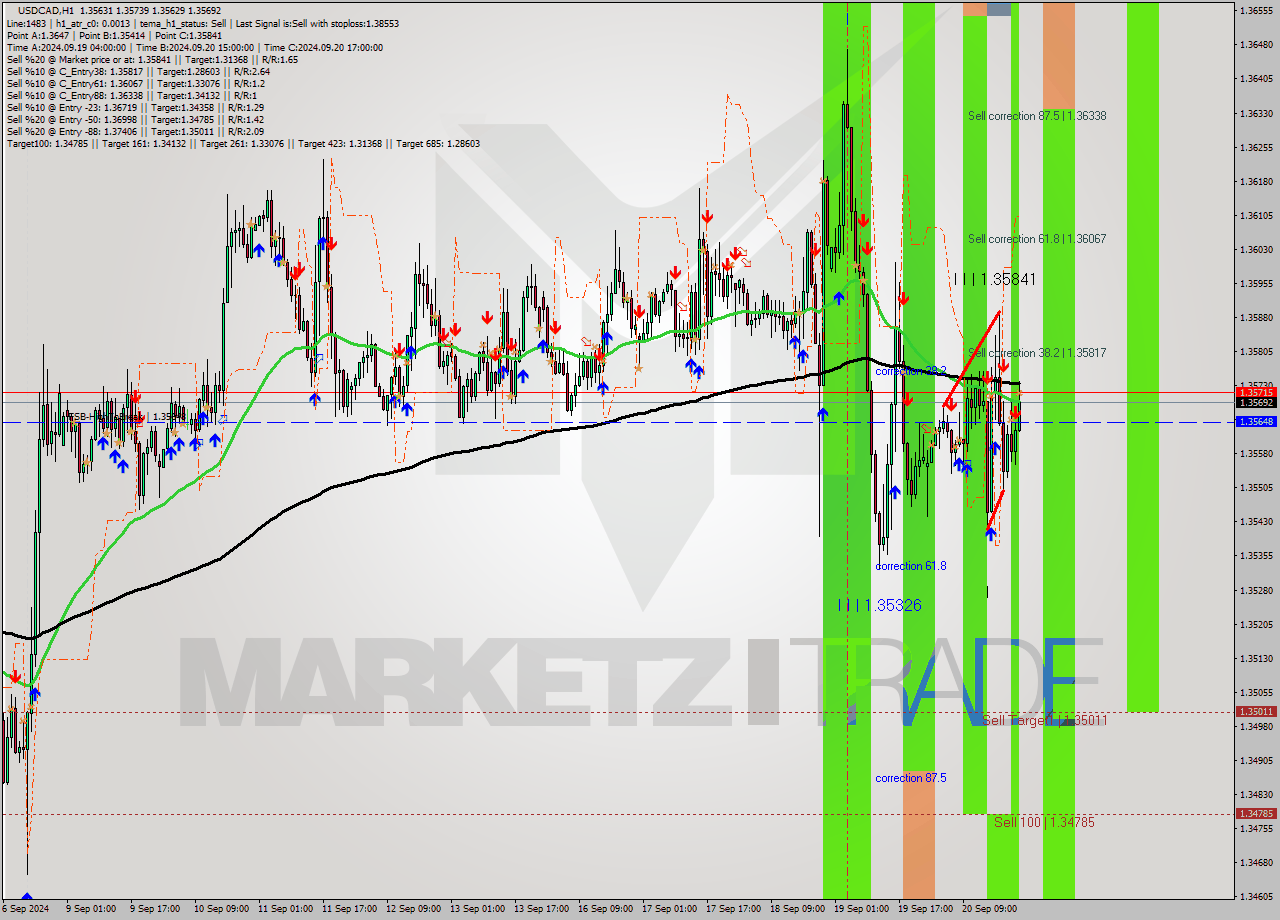Click the 1.34605 price axis value

click(1256, 896)
